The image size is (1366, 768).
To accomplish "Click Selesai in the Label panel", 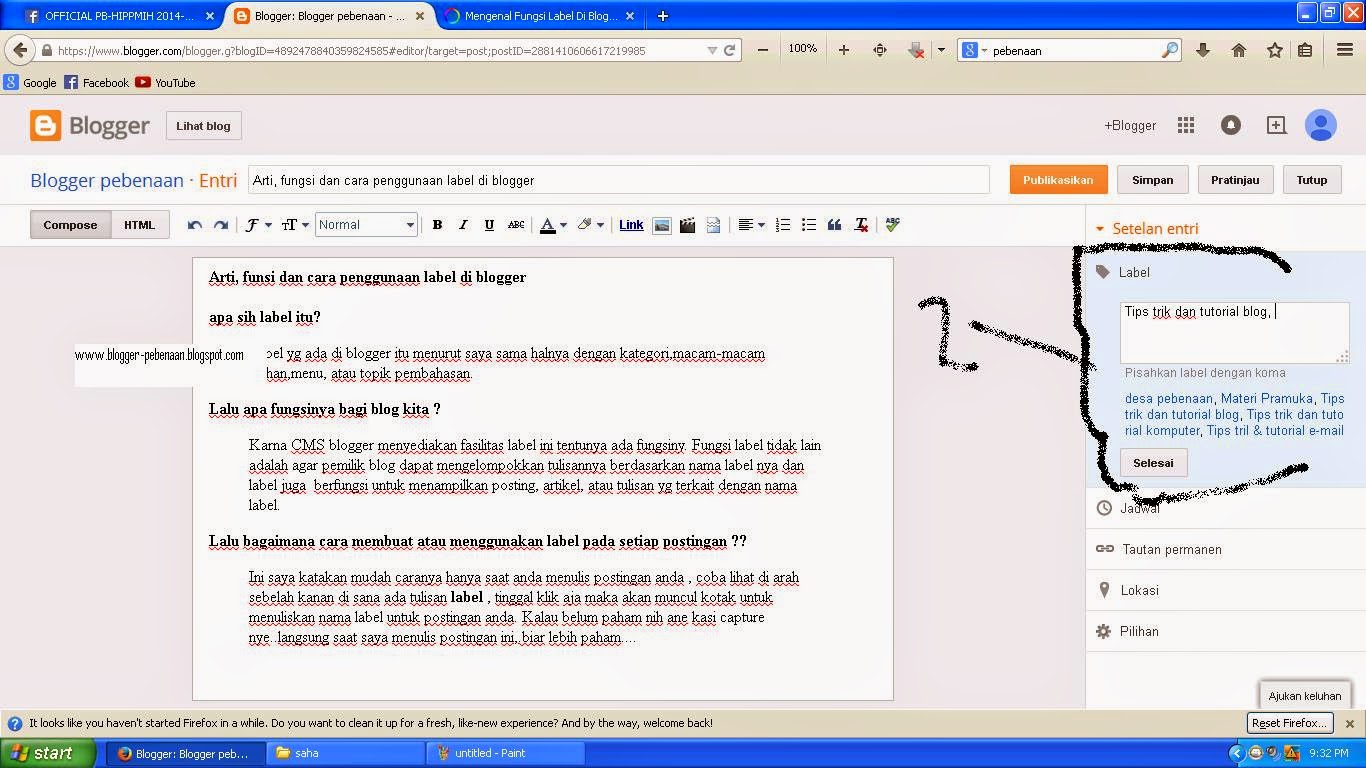I will [x=1153, y=462].
